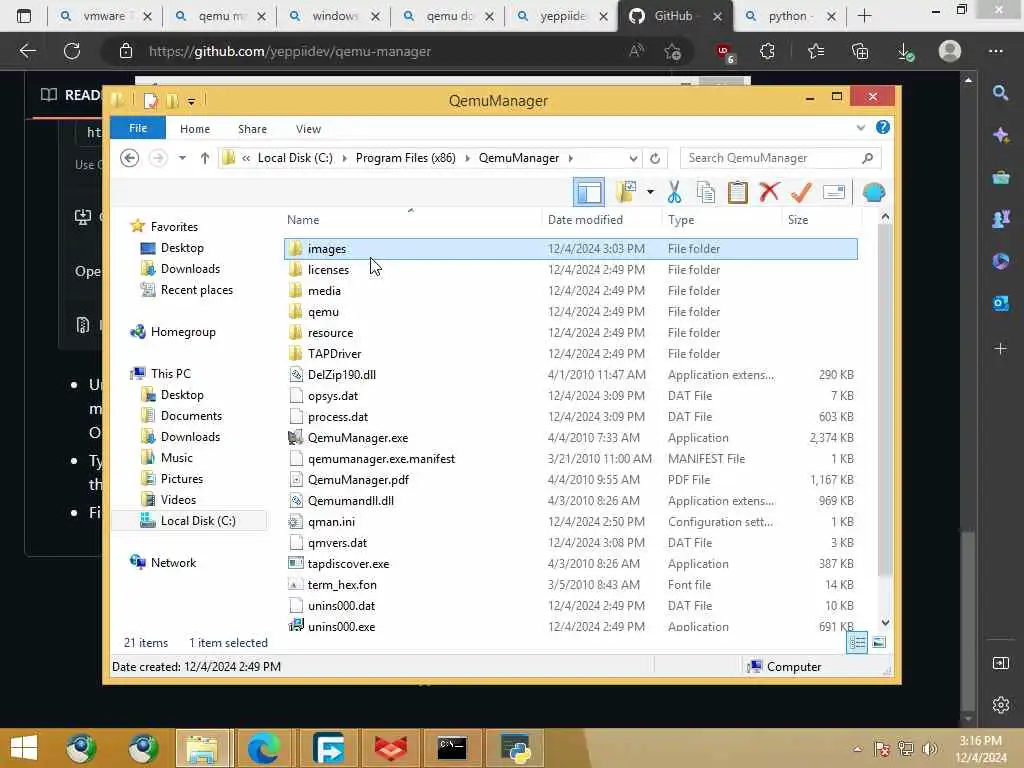Screen dimensions: 1024x768
Task: Toggle the preview pane layout icon
Action: [x=589, y=193]
